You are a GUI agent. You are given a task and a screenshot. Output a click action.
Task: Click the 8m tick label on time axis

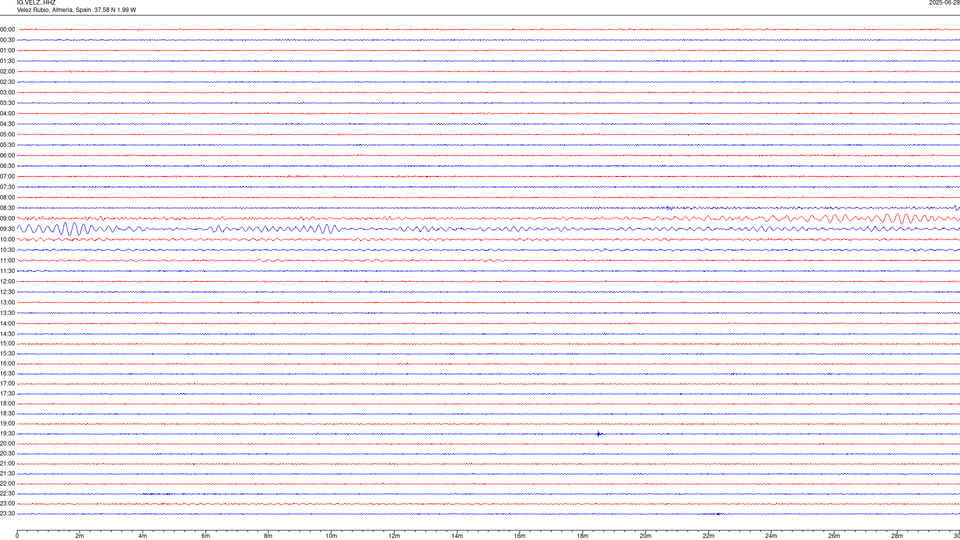click(268, 536)
